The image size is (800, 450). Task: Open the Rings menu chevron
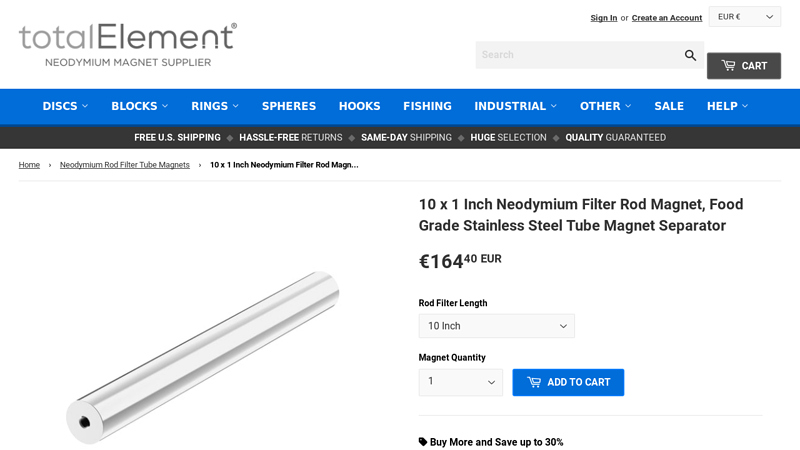[236, 106]
